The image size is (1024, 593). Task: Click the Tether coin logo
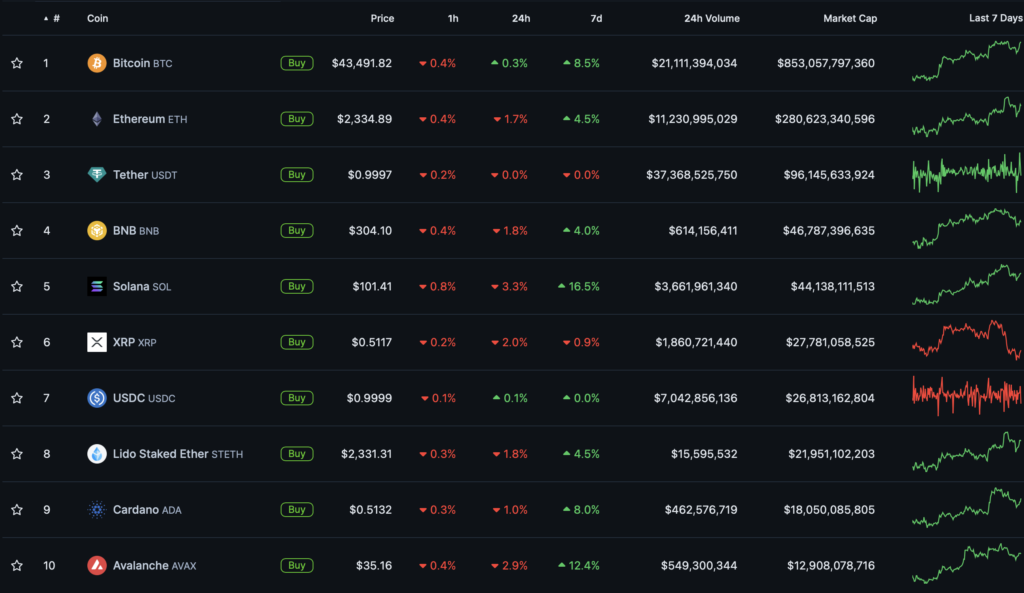(97, 175)
